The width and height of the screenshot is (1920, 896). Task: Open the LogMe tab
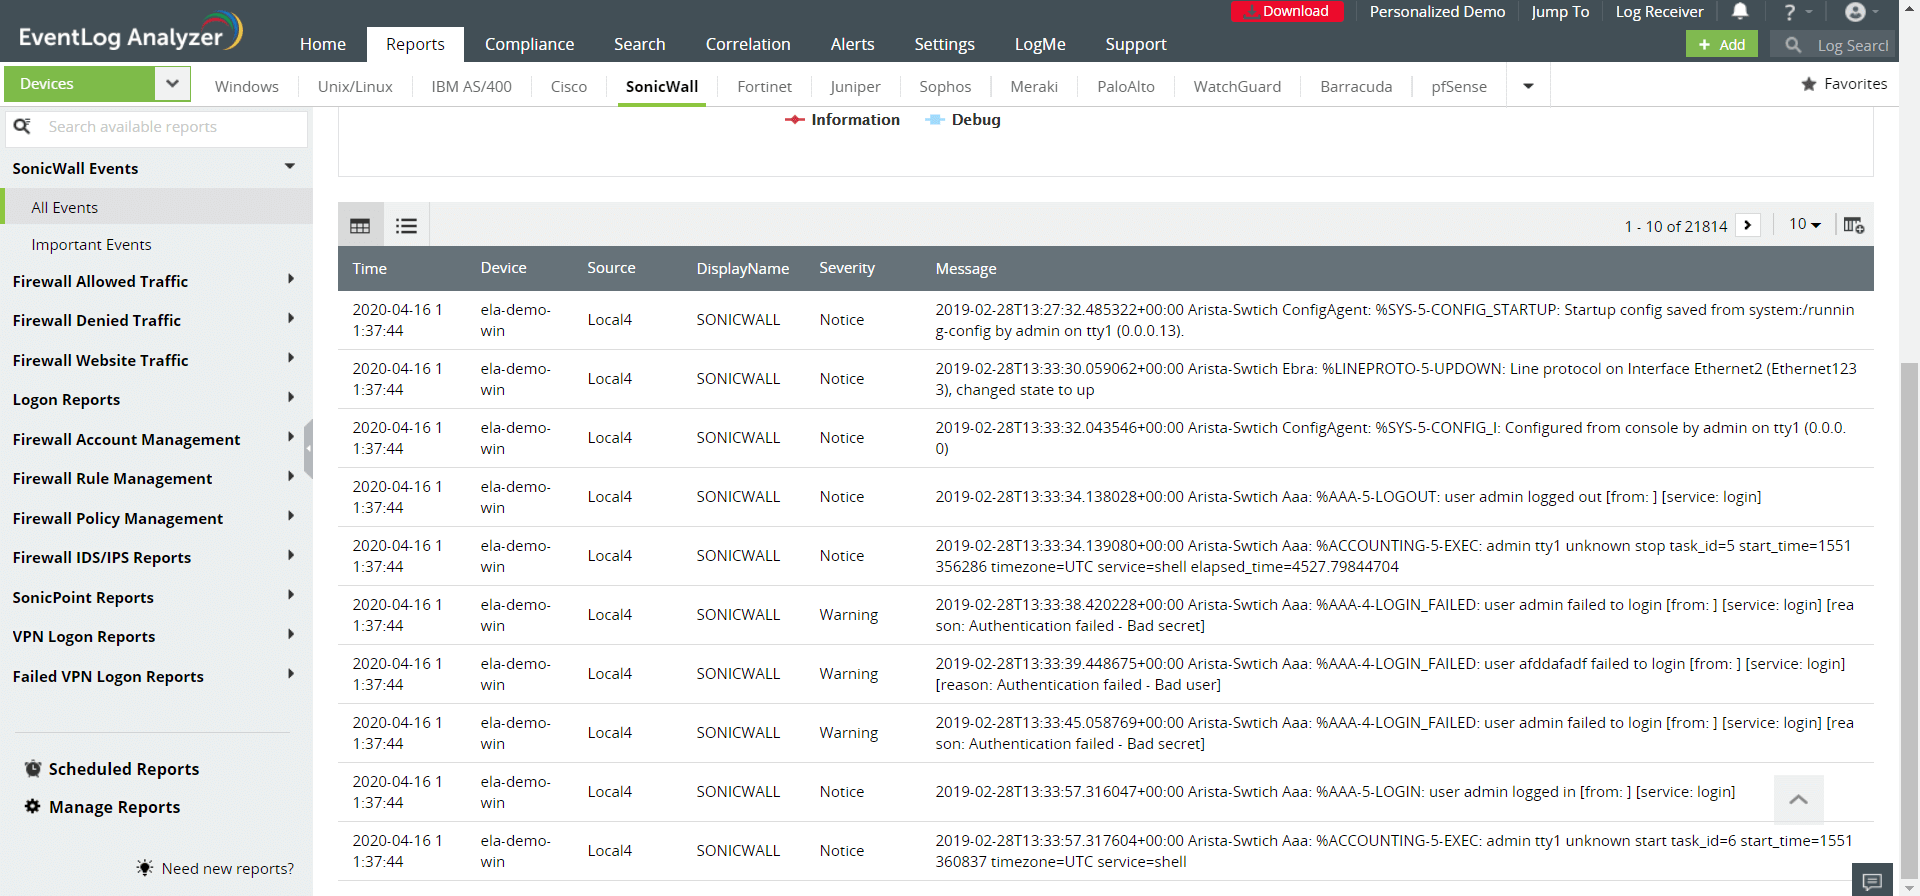pyautogui.click(x=1040, y=44)
